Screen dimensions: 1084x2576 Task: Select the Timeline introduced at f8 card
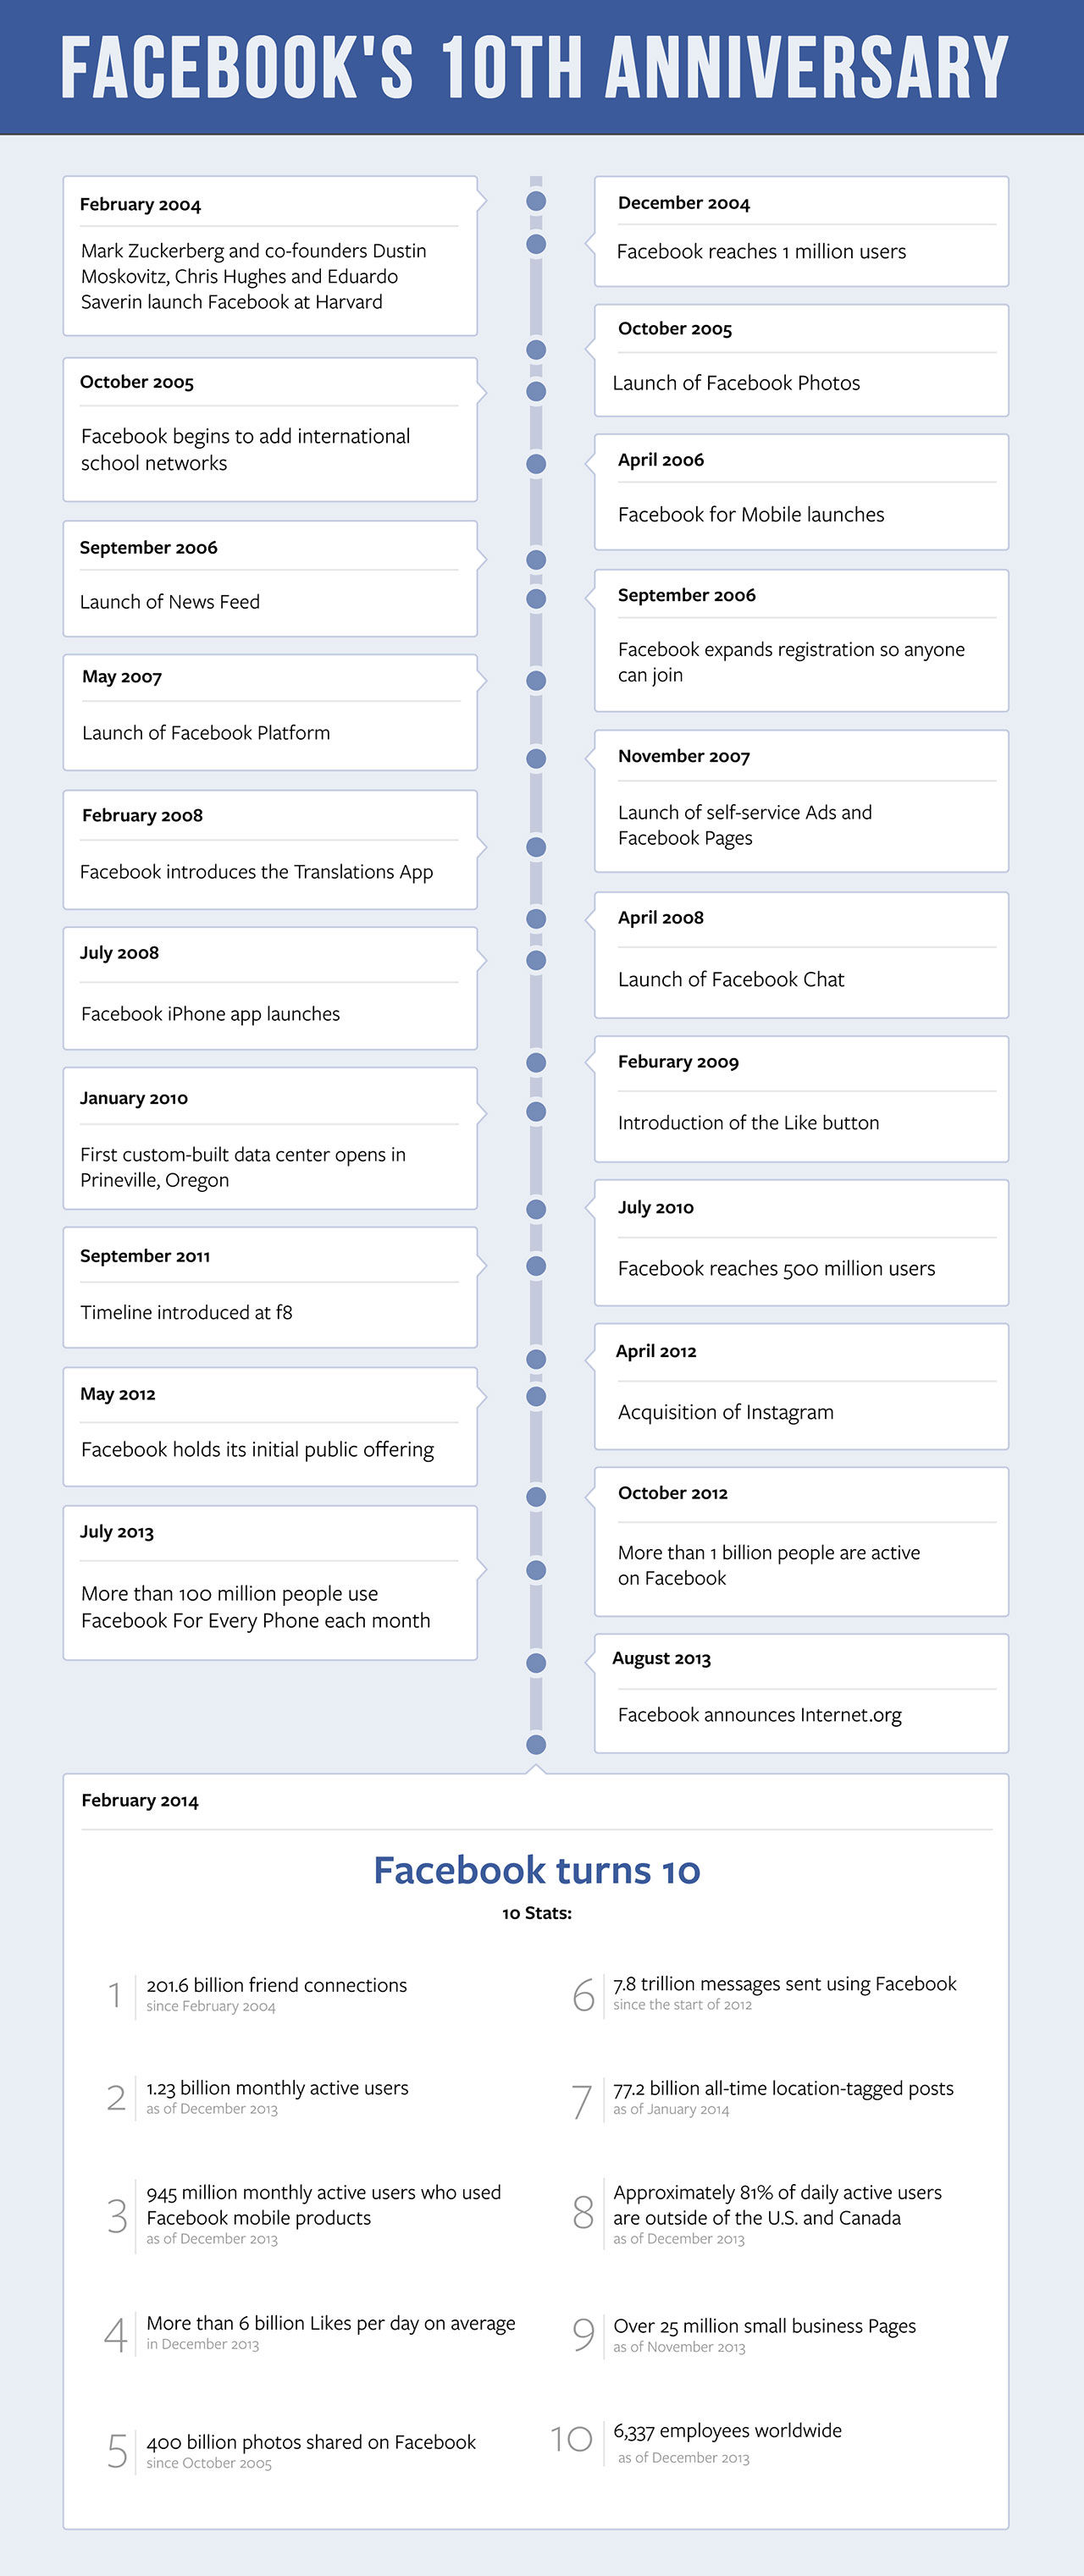click(270, 1287)
